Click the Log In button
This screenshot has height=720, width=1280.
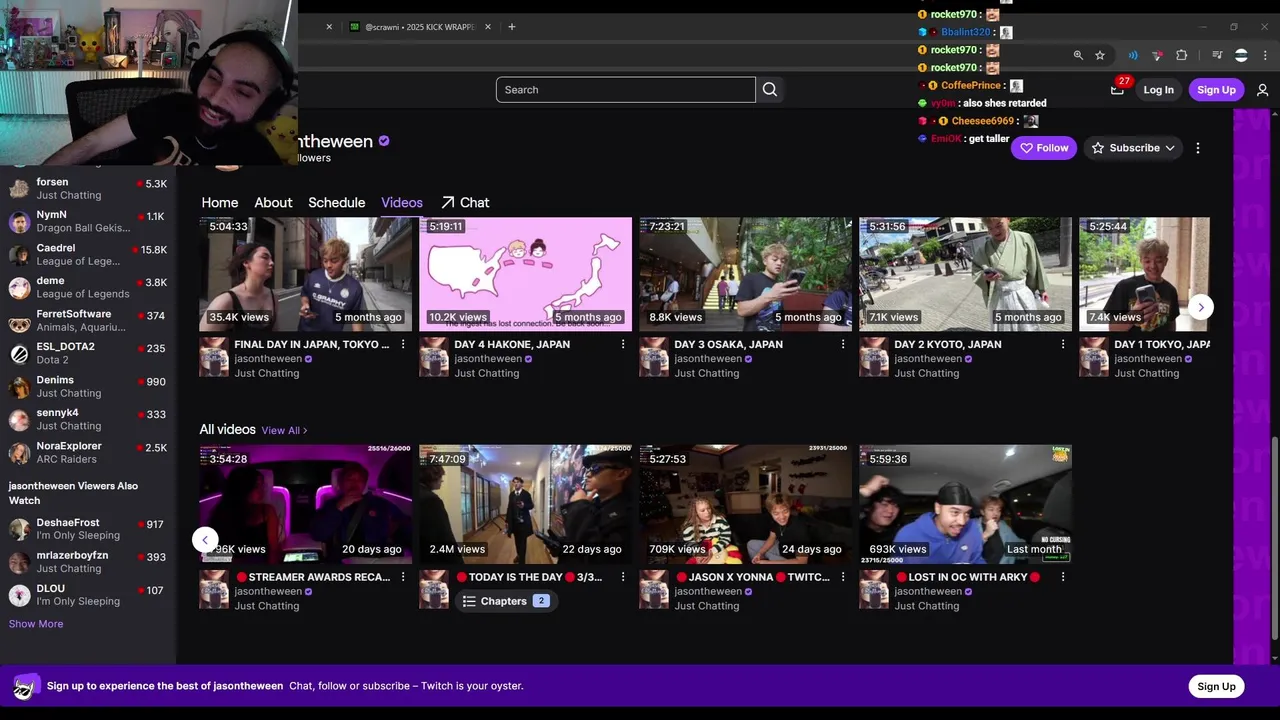[1158, 90]
